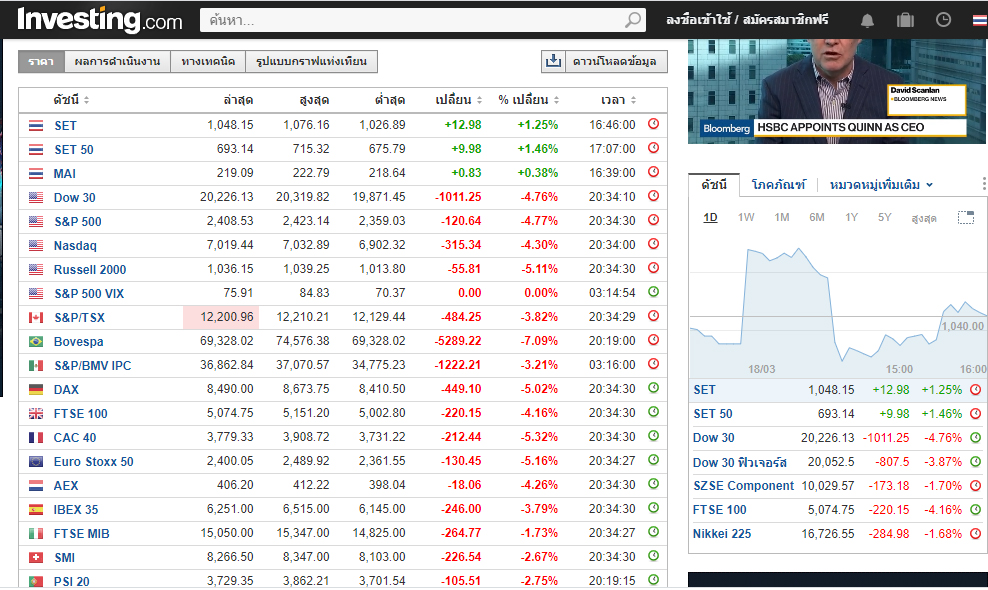Click the login / free signup link

tap(747, 20)
